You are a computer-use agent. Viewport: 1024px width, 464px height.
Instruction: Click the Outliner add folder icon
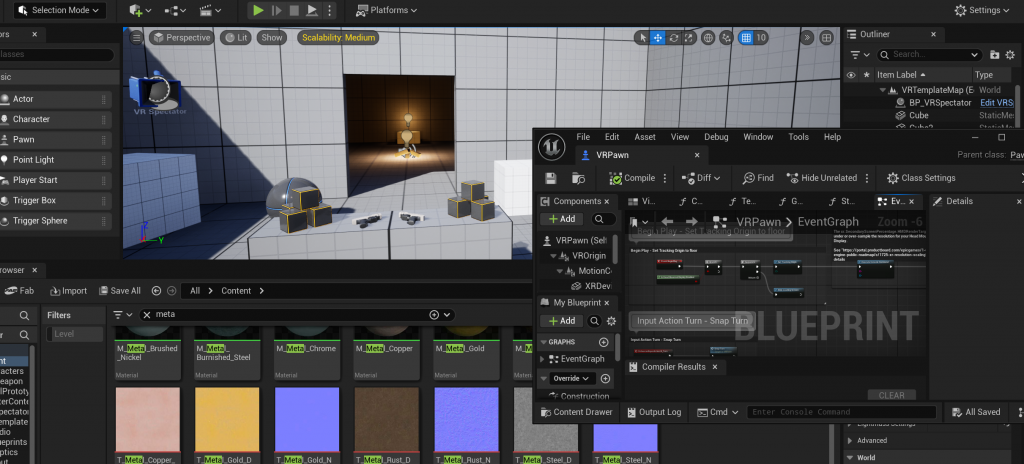pyautogui.click(x=995, y=55)
